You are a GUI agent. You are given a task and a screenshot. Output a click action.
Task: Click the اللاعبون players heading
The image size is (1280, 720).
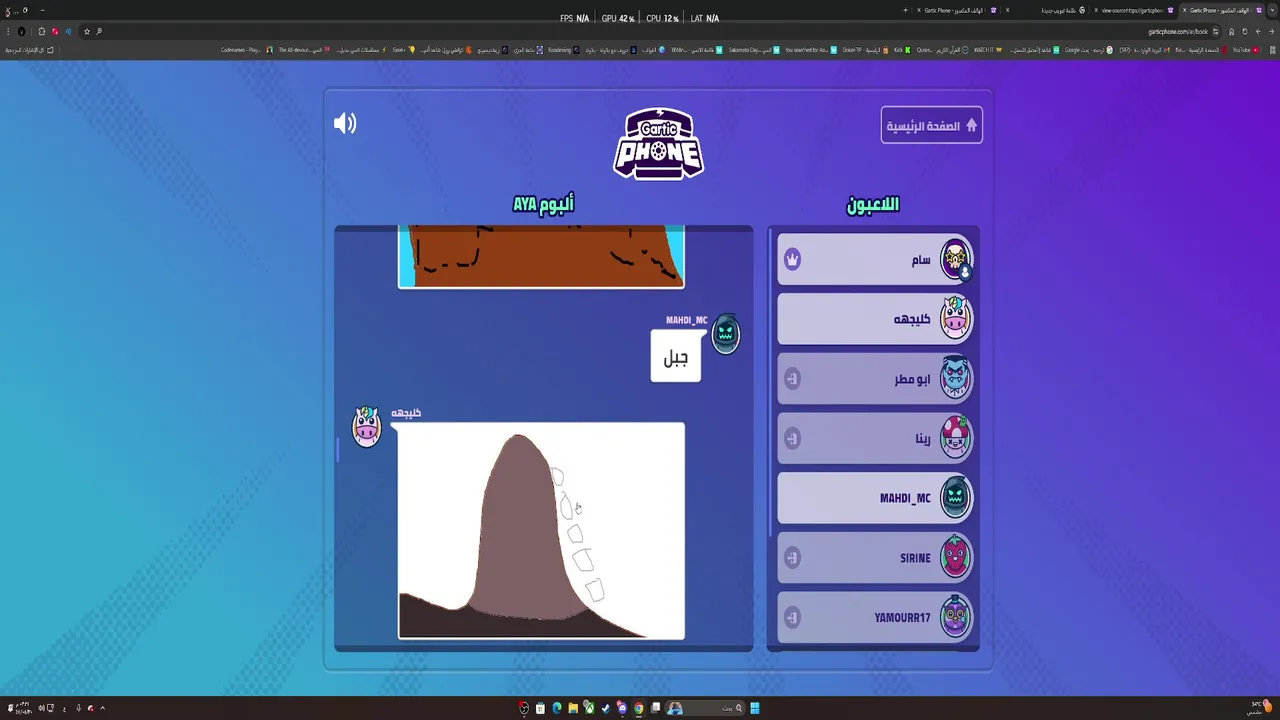pos(873,204)
